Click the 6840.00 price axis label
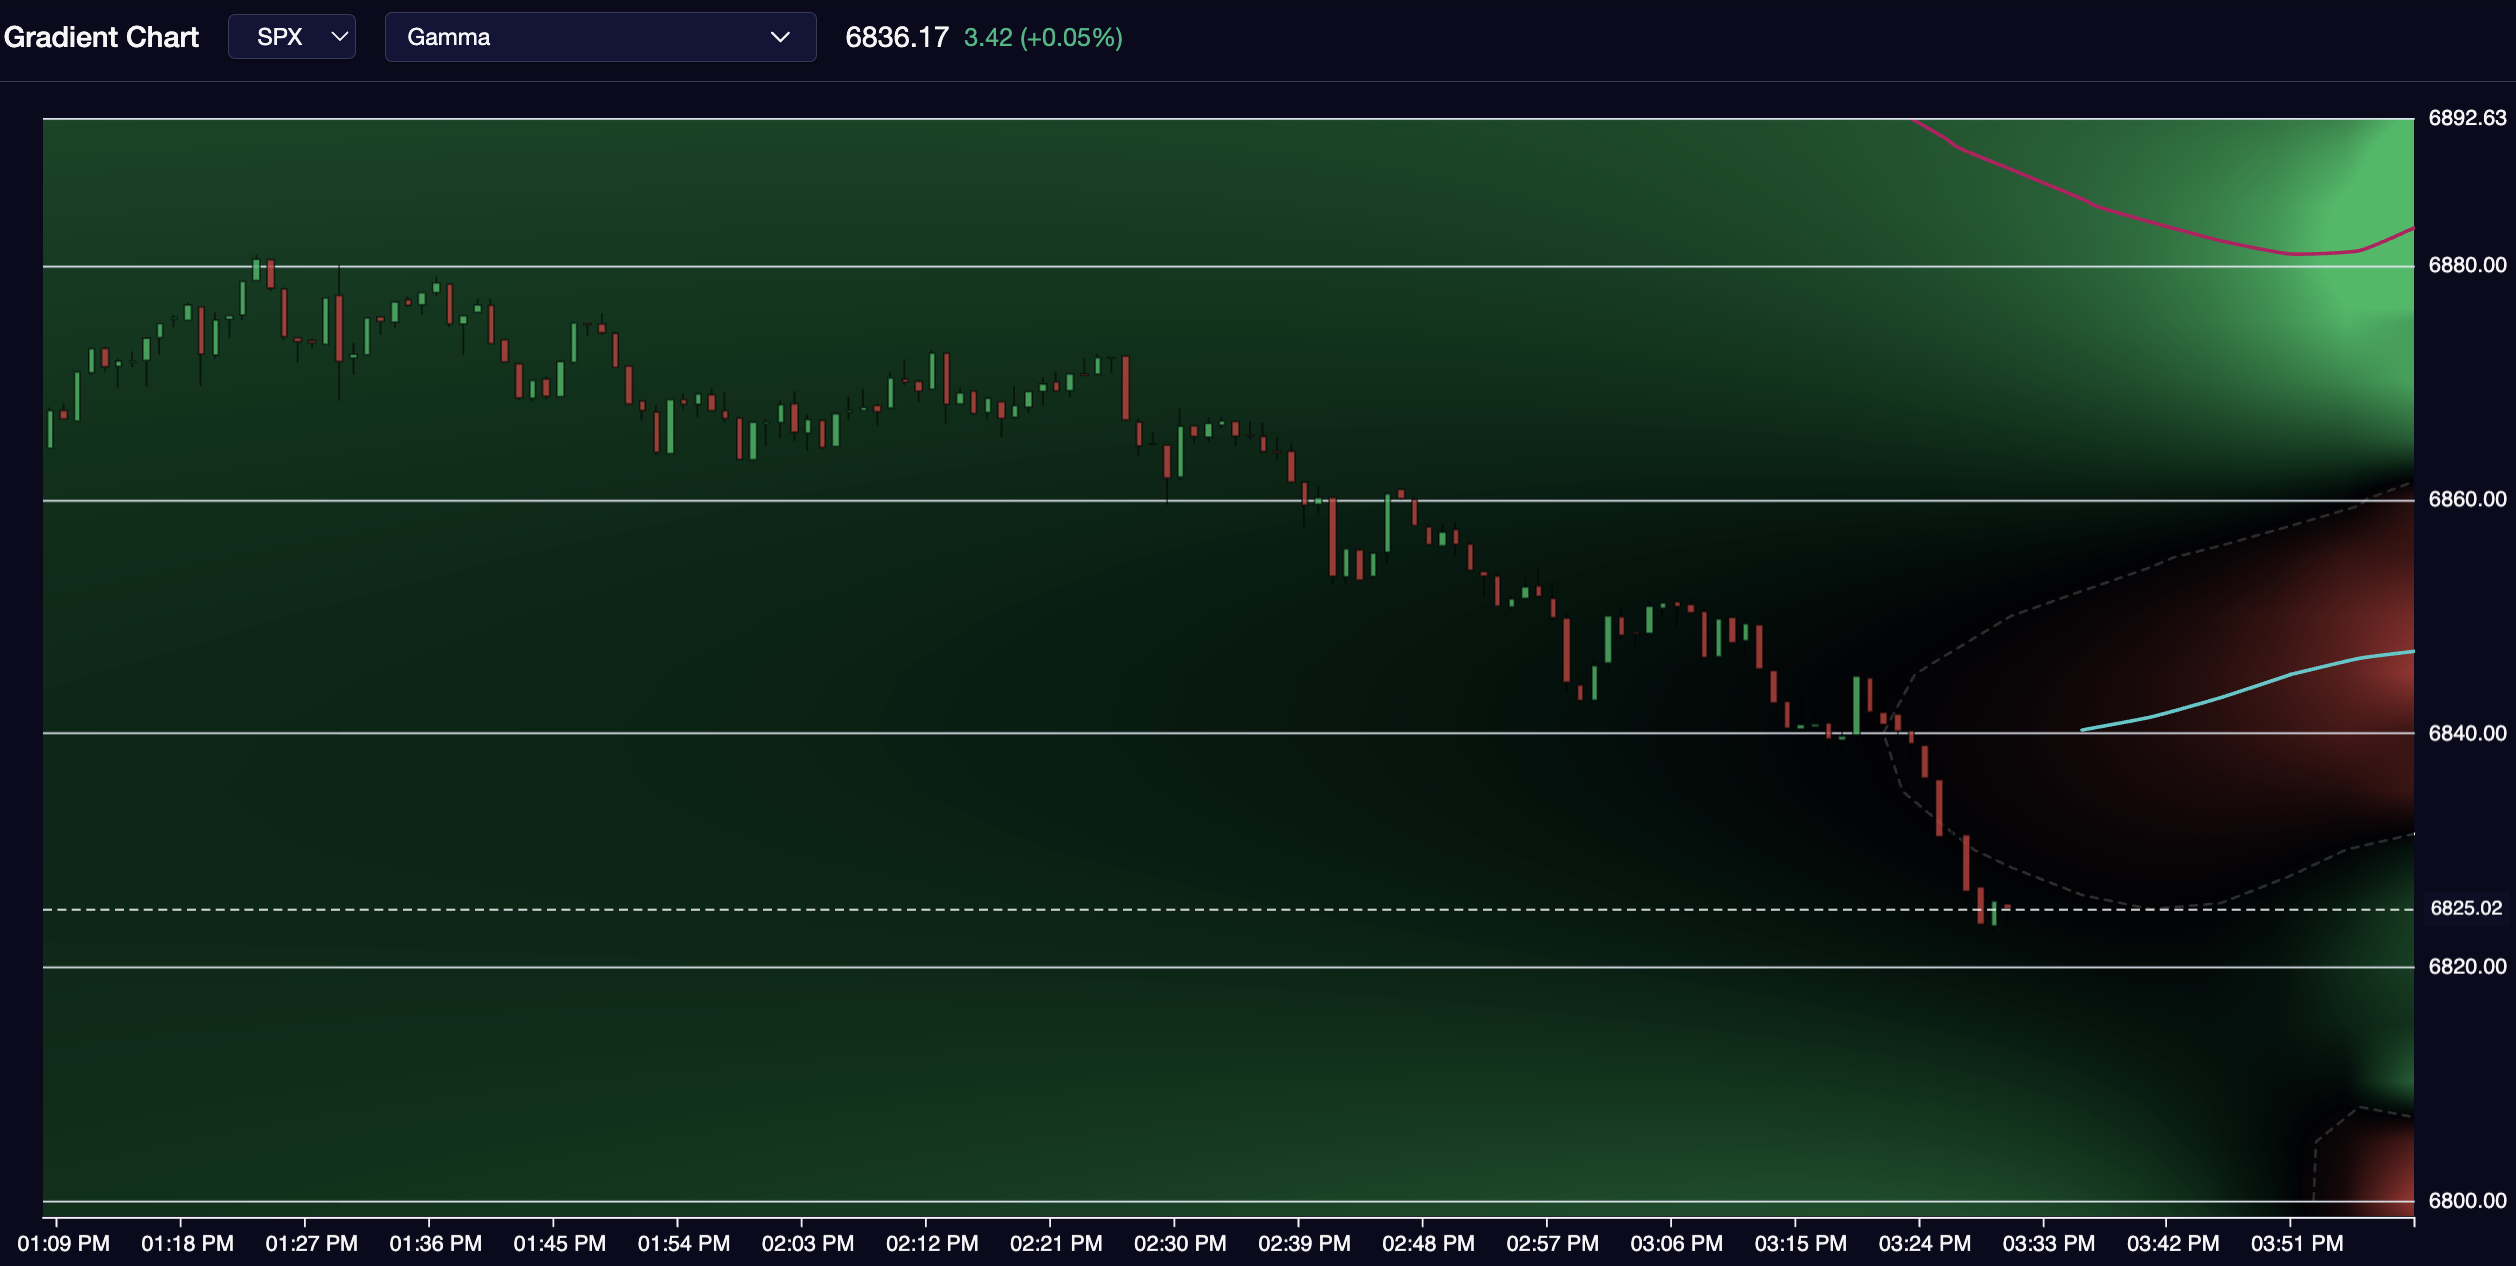The image size is (2516, 1266). coord(2466,733)
